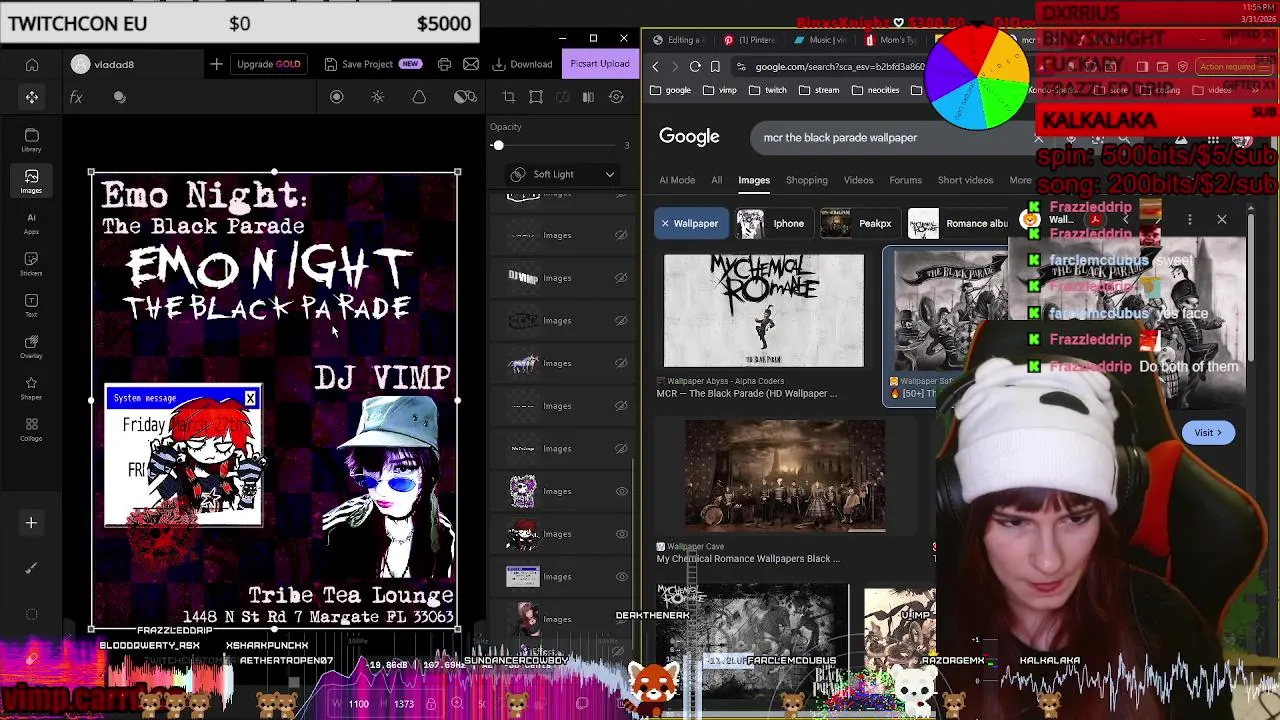Click the Upgrade GOLD button
This screenshot has width=1280, height=720.
coord(268,64)
